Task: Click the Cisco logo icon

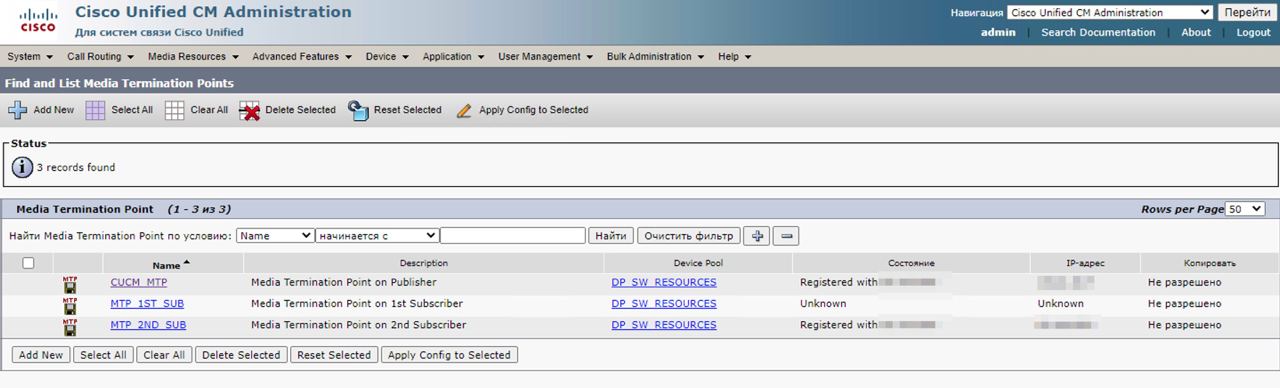Action: click(37, 20)
